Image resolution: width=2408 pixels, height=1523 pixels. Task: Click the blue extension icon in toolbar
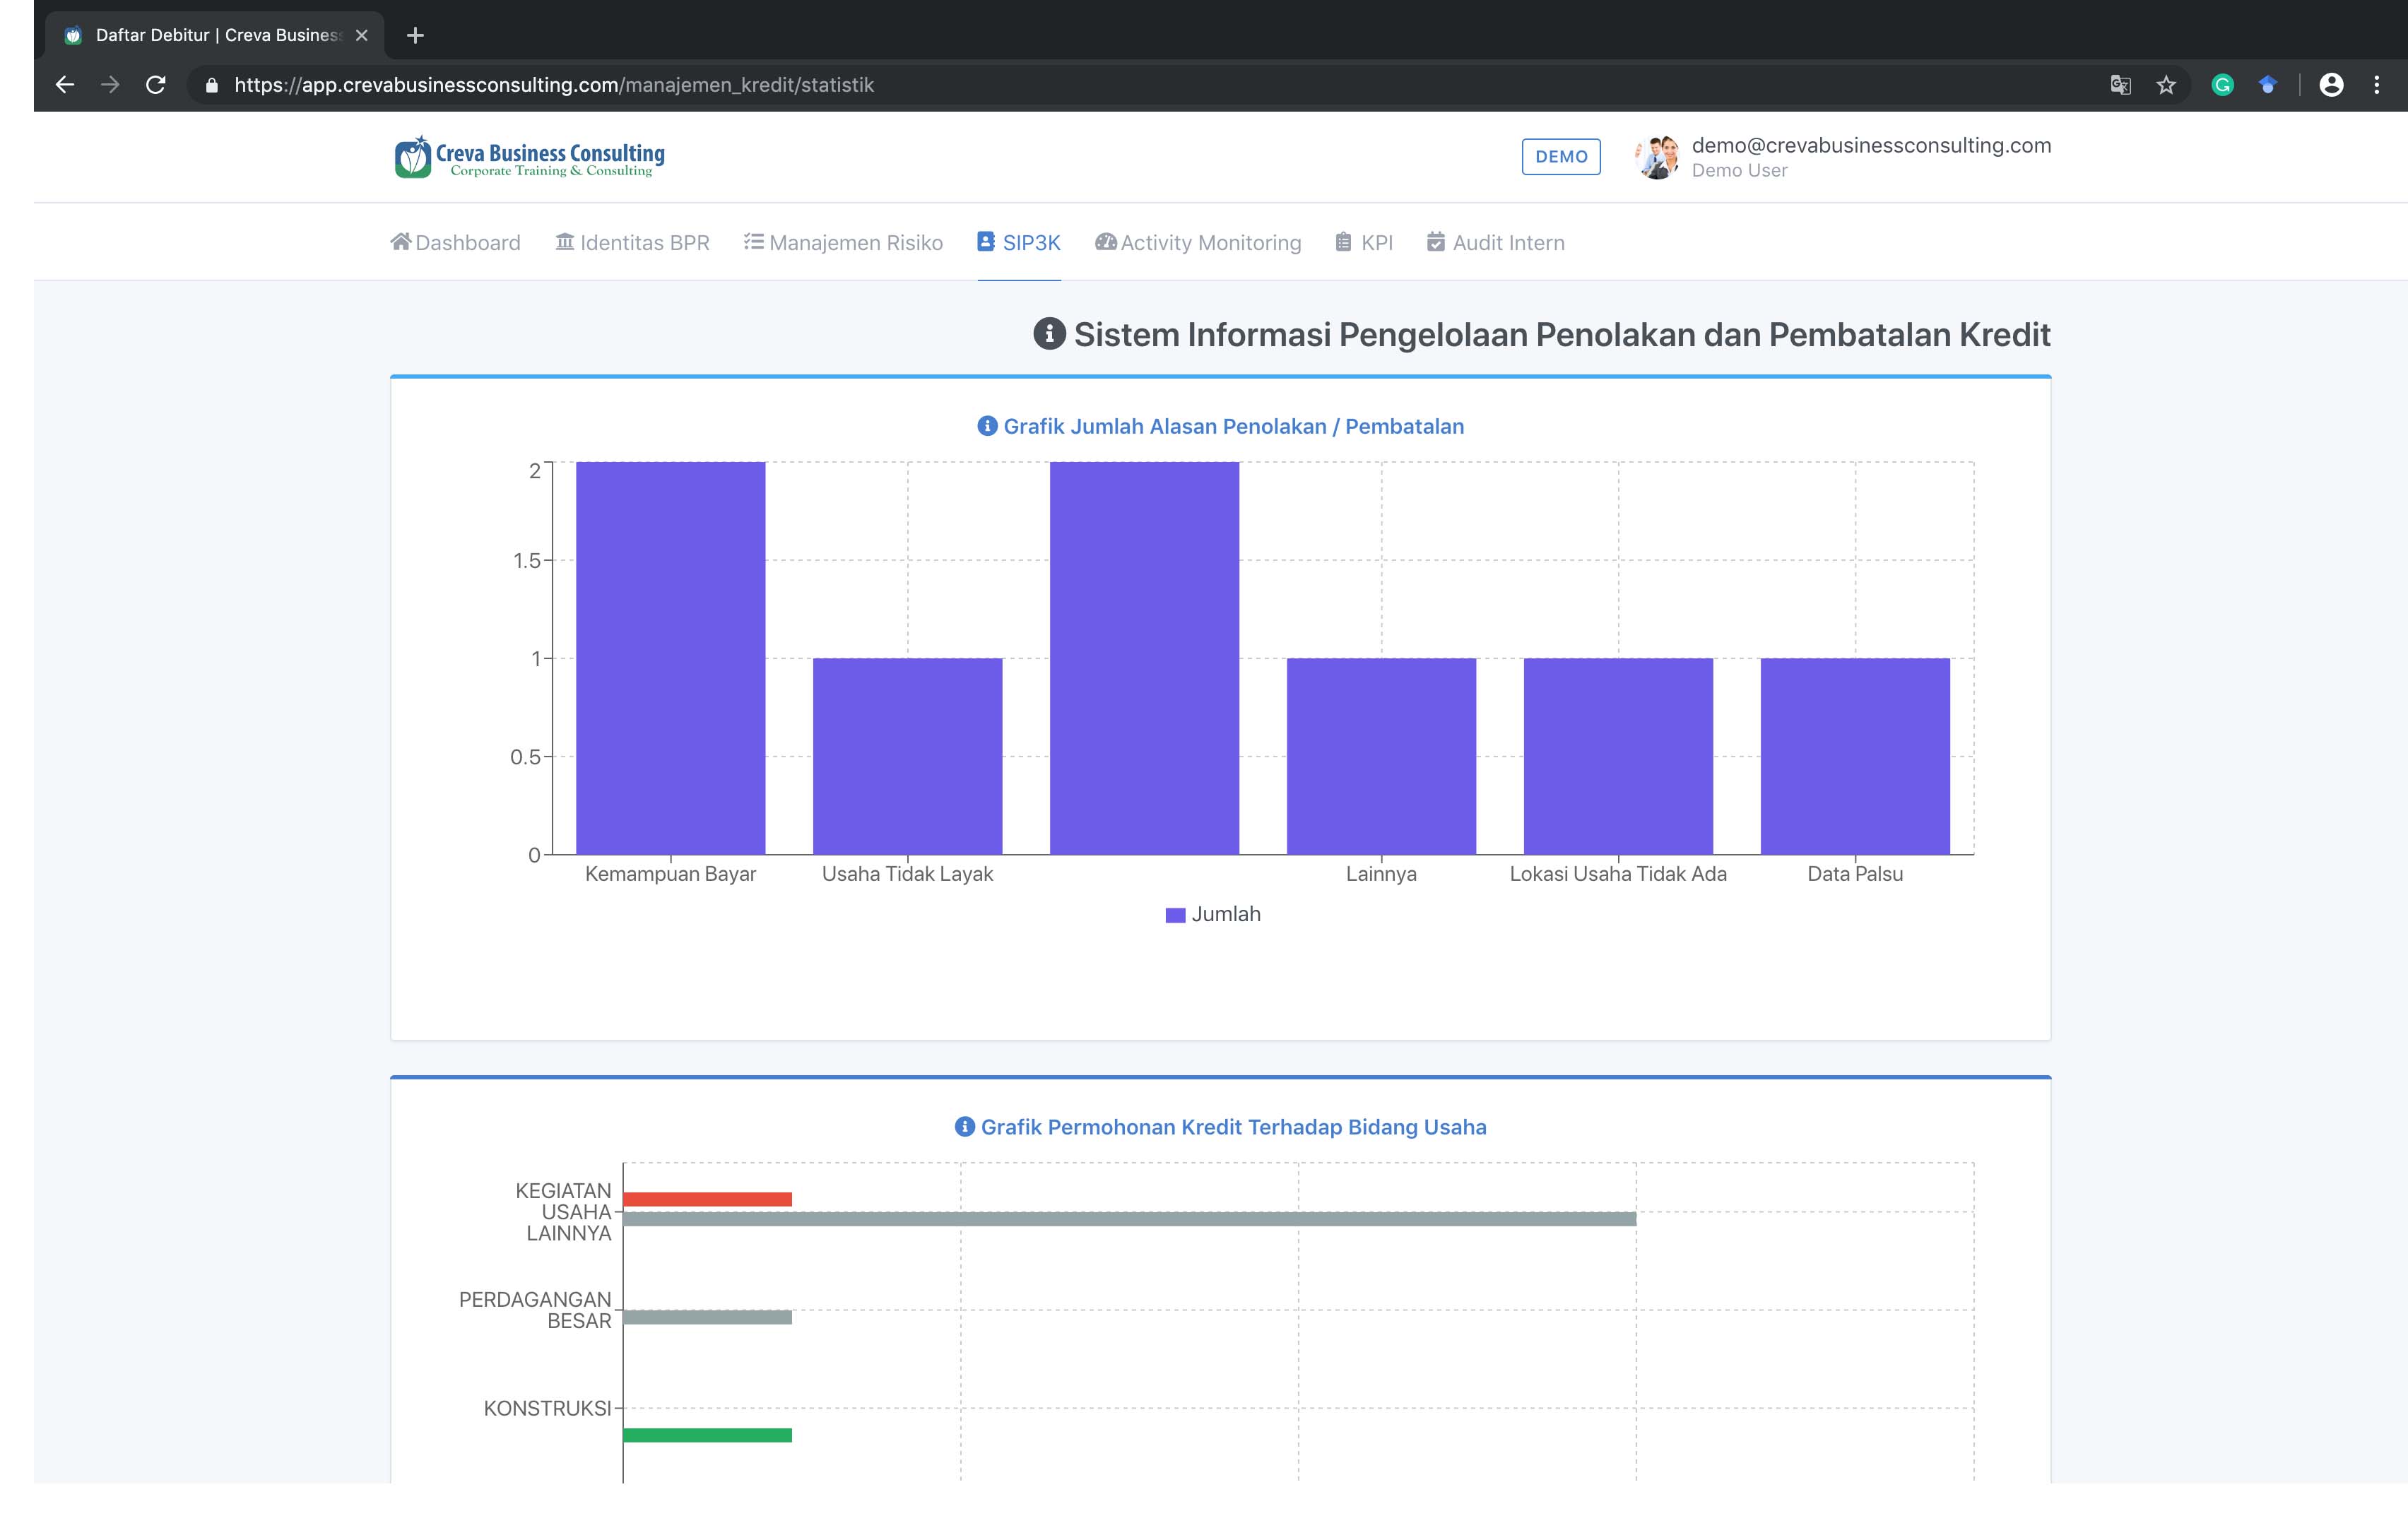pos(2267,85)
